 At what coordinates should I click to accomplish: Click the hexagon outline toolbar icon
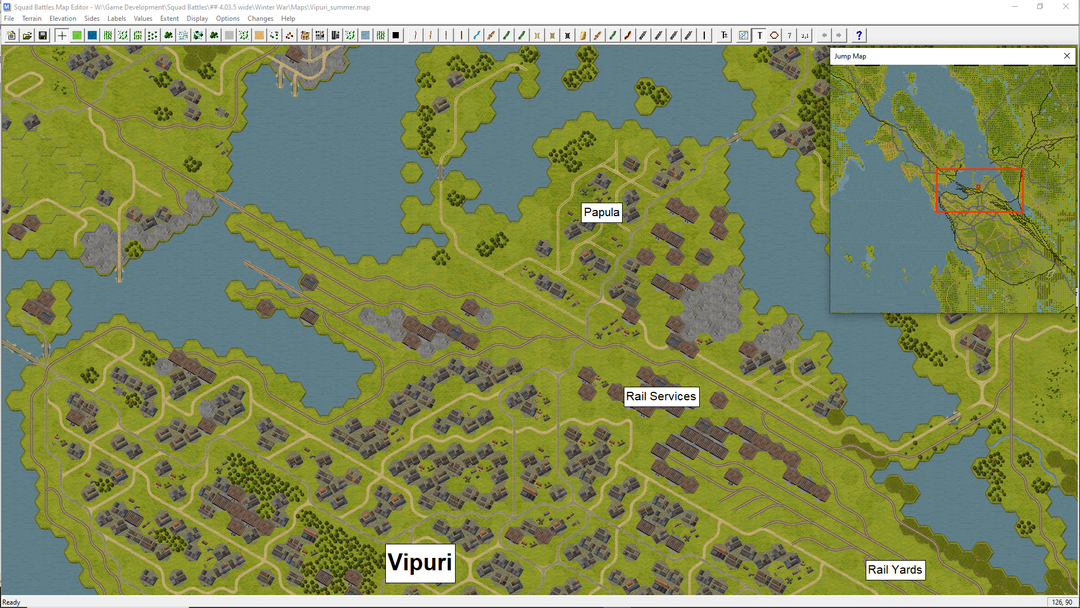tap(774, 35)
